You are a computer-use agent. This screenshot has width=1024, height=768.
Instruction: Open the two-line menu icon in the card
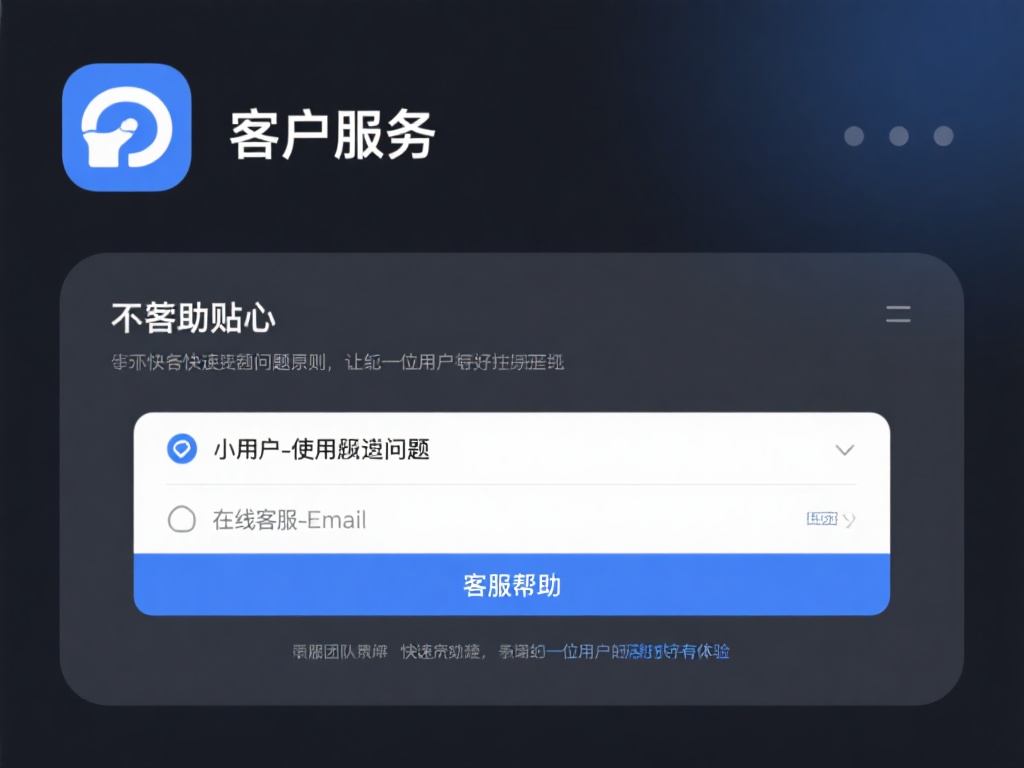click(x=898, y=314)
